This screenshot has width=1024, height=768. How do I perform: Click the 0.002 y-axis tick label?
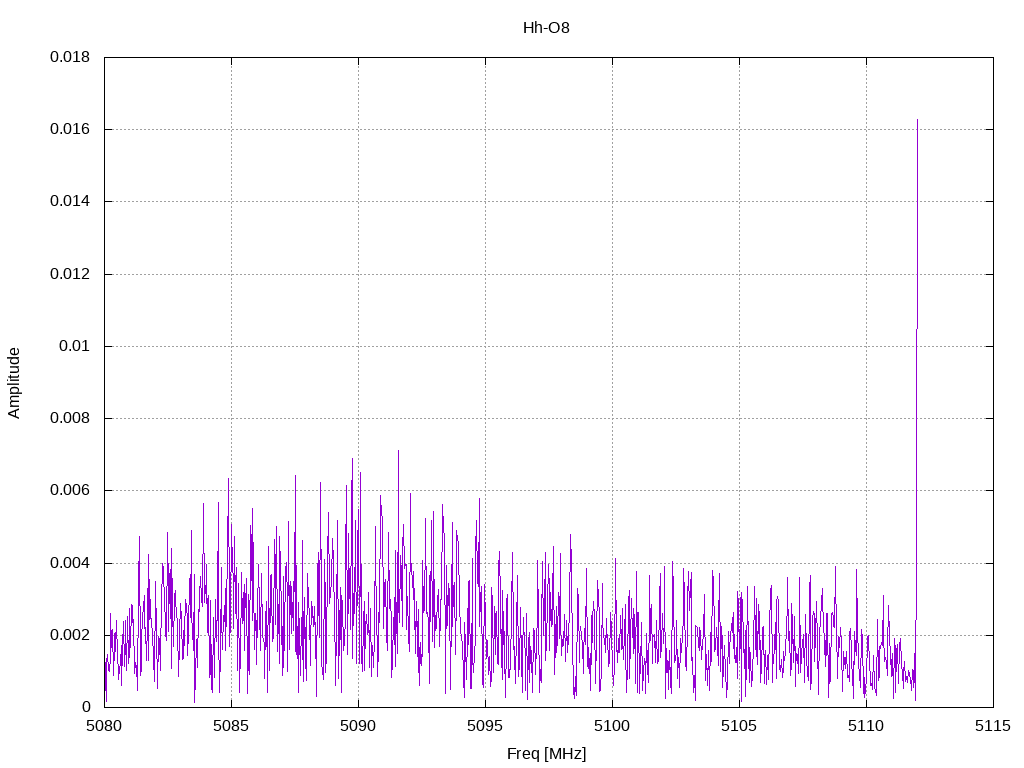point(70,635)
